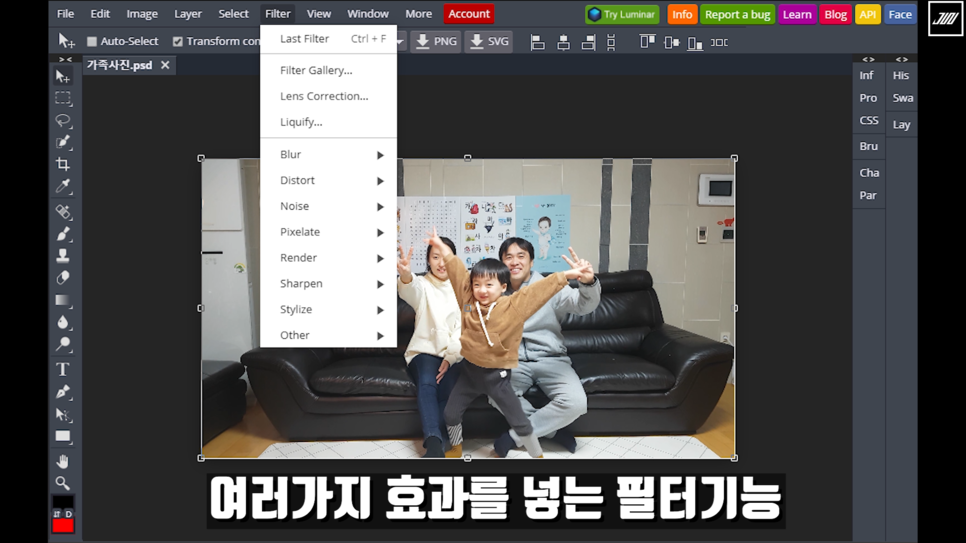
Task: Select the Path Select tool
Action: 63,414
